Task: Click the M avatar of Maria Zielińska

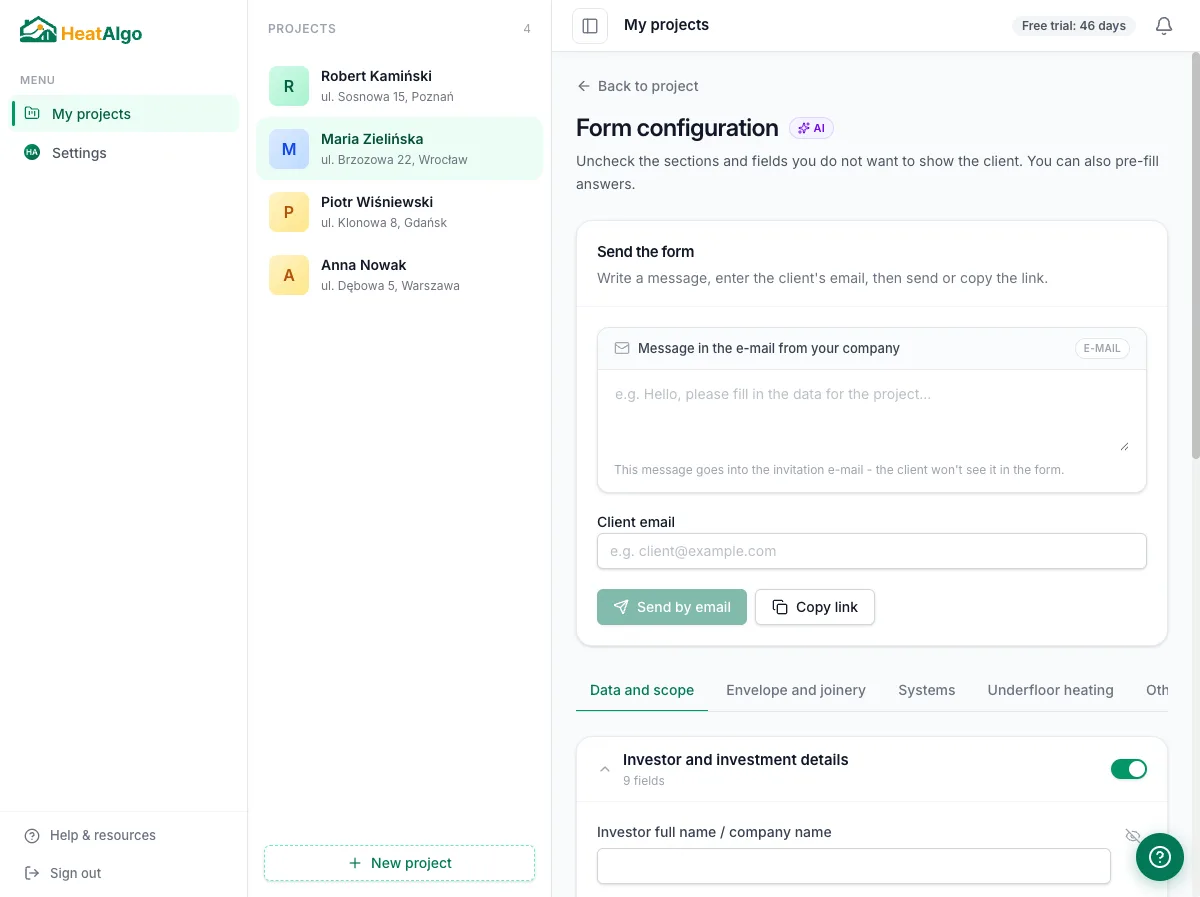Action: [x=289, y=149]
